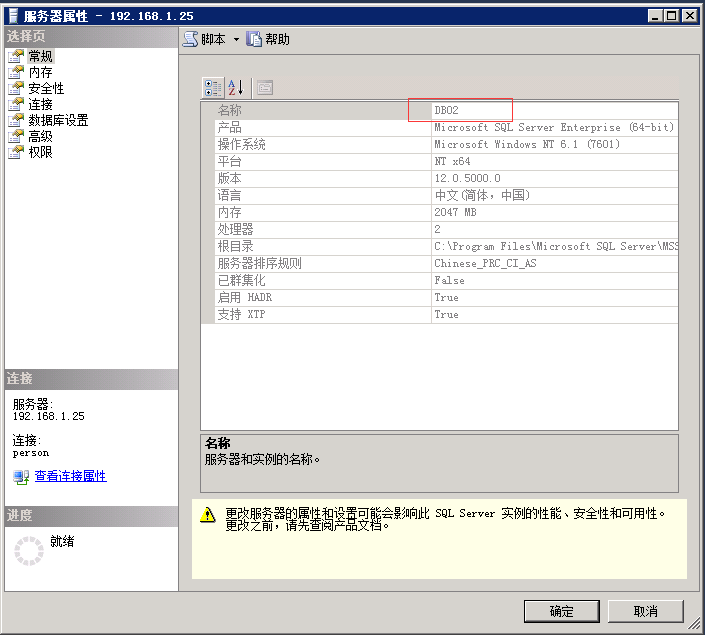
Task: Open the 安全性 page
Action: (x=46, y=88)
